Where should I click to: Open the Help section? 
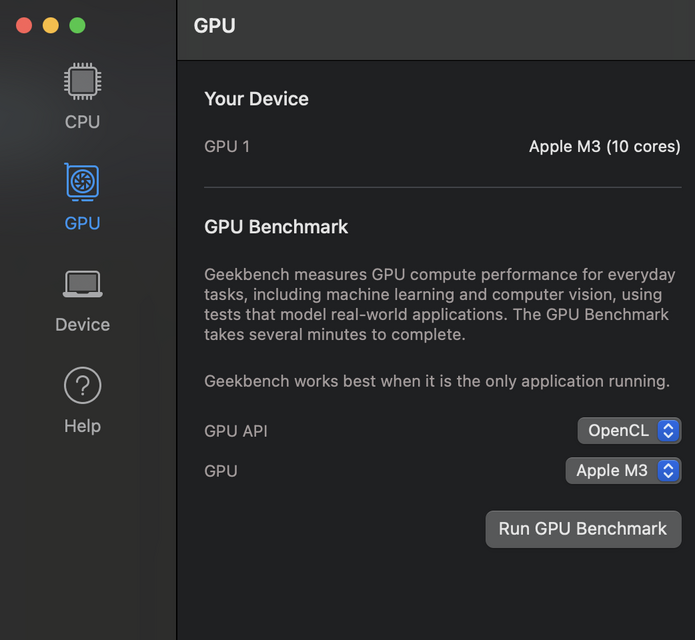[82, 401]
